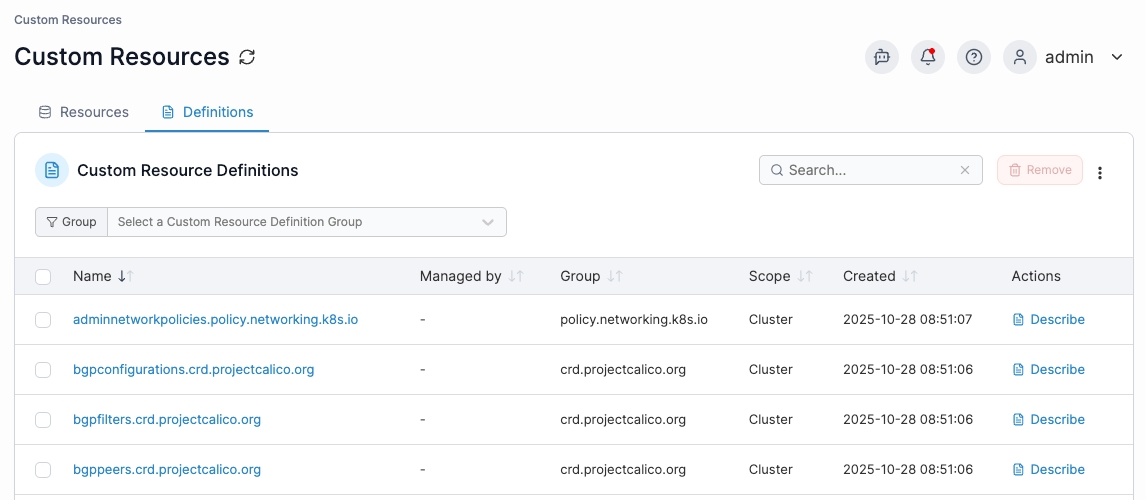
Task: Toggle the select-all checkbox in table header
Action: 43,277
